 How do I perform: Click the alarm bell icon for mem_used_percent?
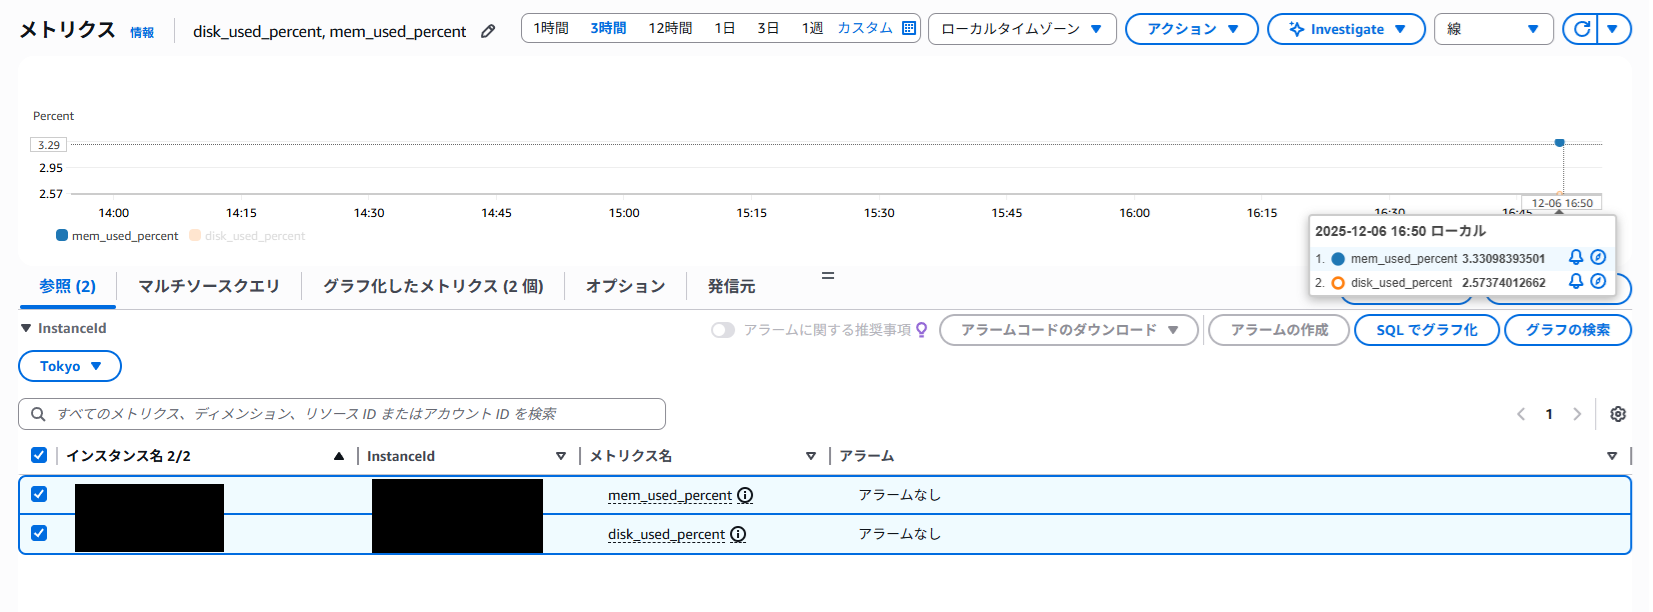(1576, 257)
